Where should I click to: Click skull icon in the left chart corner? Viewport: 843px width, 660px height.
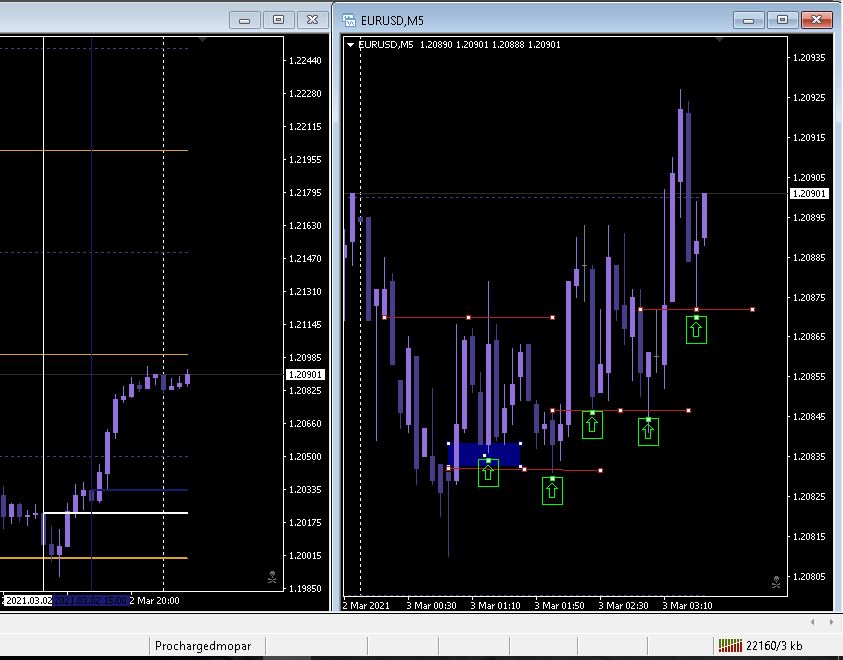[272, 577]
